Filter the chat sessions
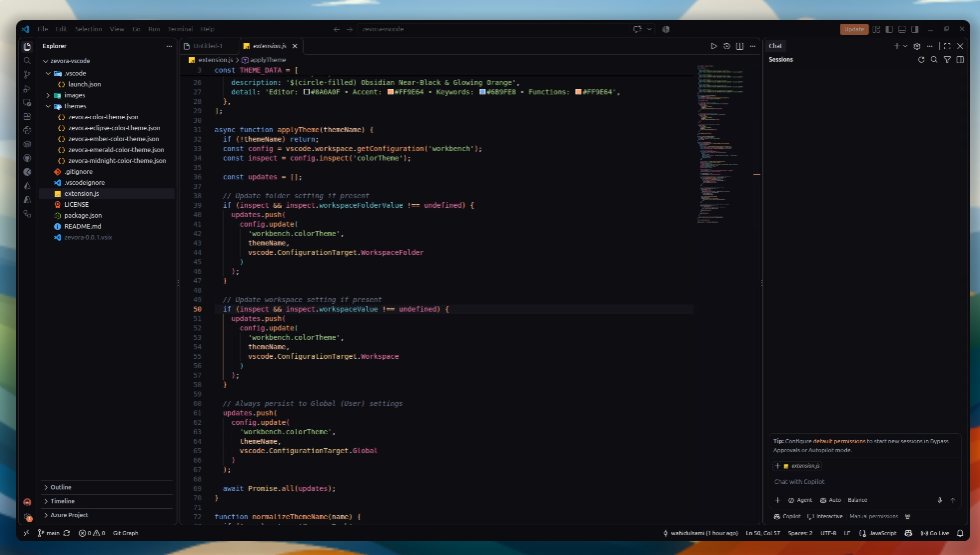This screenshot has height=555, width=980. click(x=947, y=60)
